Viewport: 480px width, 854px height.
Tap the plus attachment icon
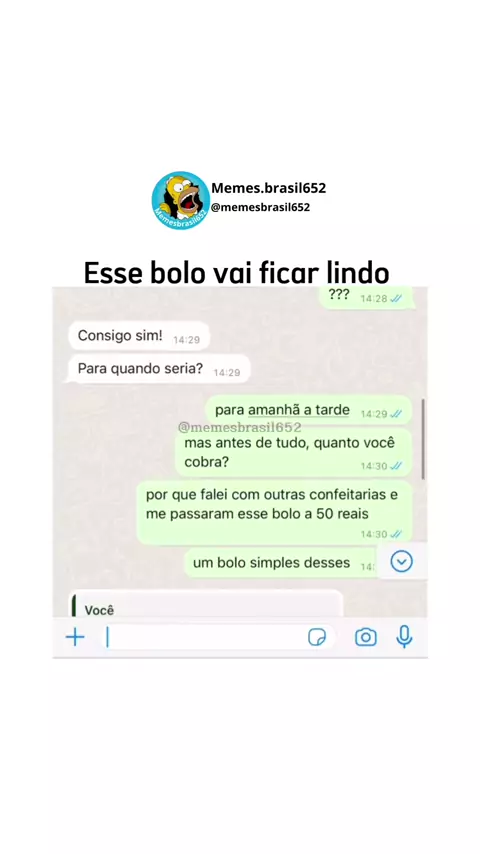pyautogui.click(x=75, y=637)
